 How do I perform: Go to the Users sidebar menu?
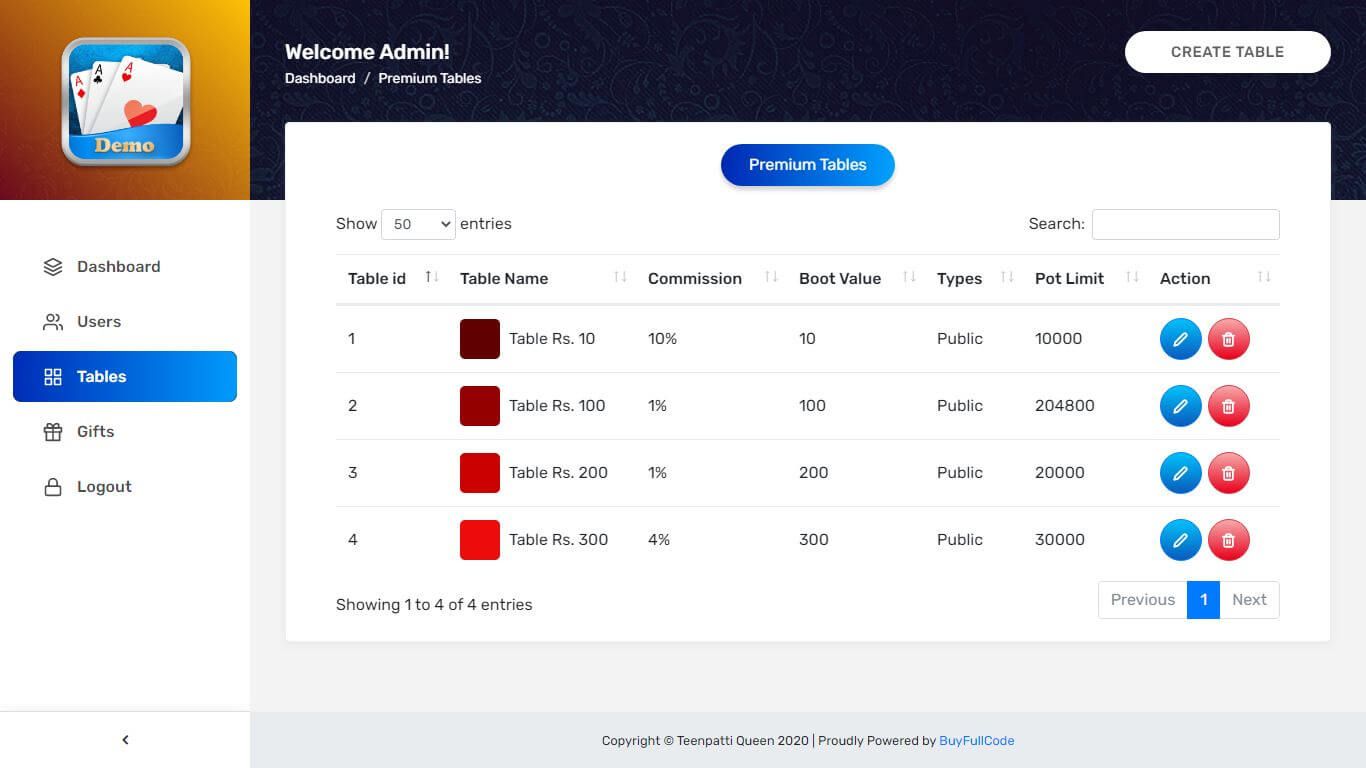click(98, 322)
